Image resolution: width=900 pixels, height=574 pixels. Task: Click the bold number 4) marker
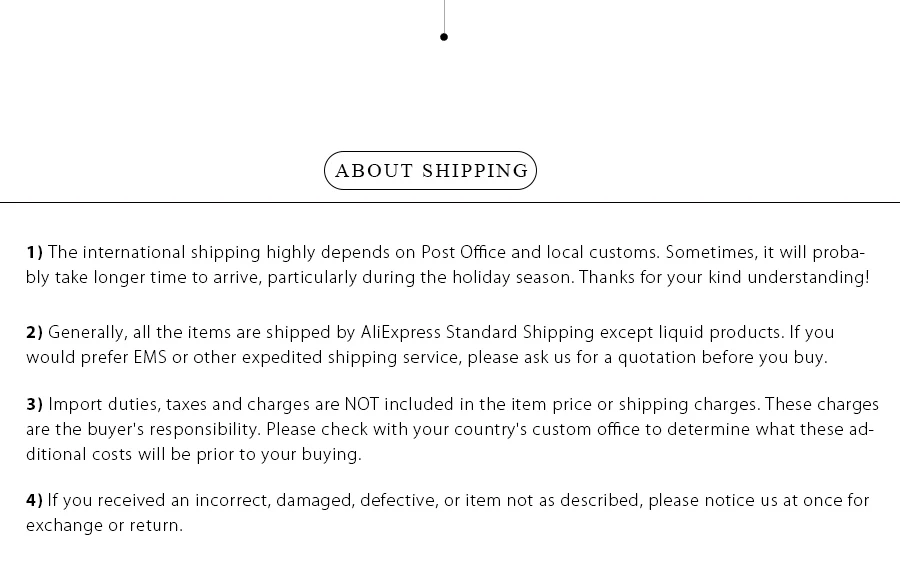(34, 501)
